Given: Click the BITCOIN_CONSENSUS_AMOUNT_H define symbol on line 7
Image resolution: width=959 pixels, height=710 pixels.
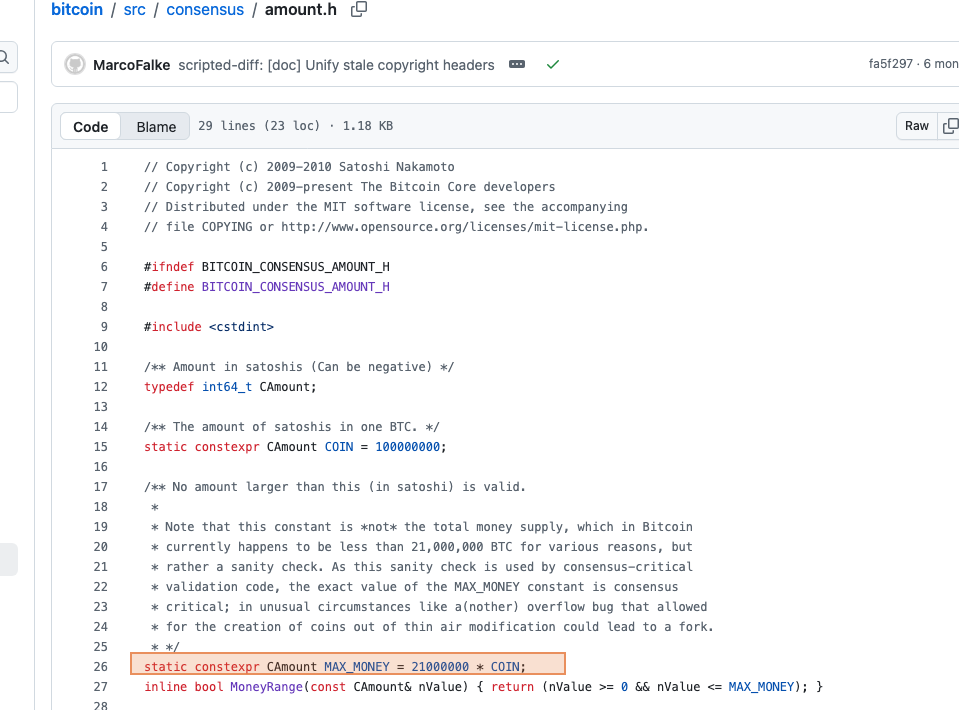Looking at the screenshot, I should coord(295,287).
